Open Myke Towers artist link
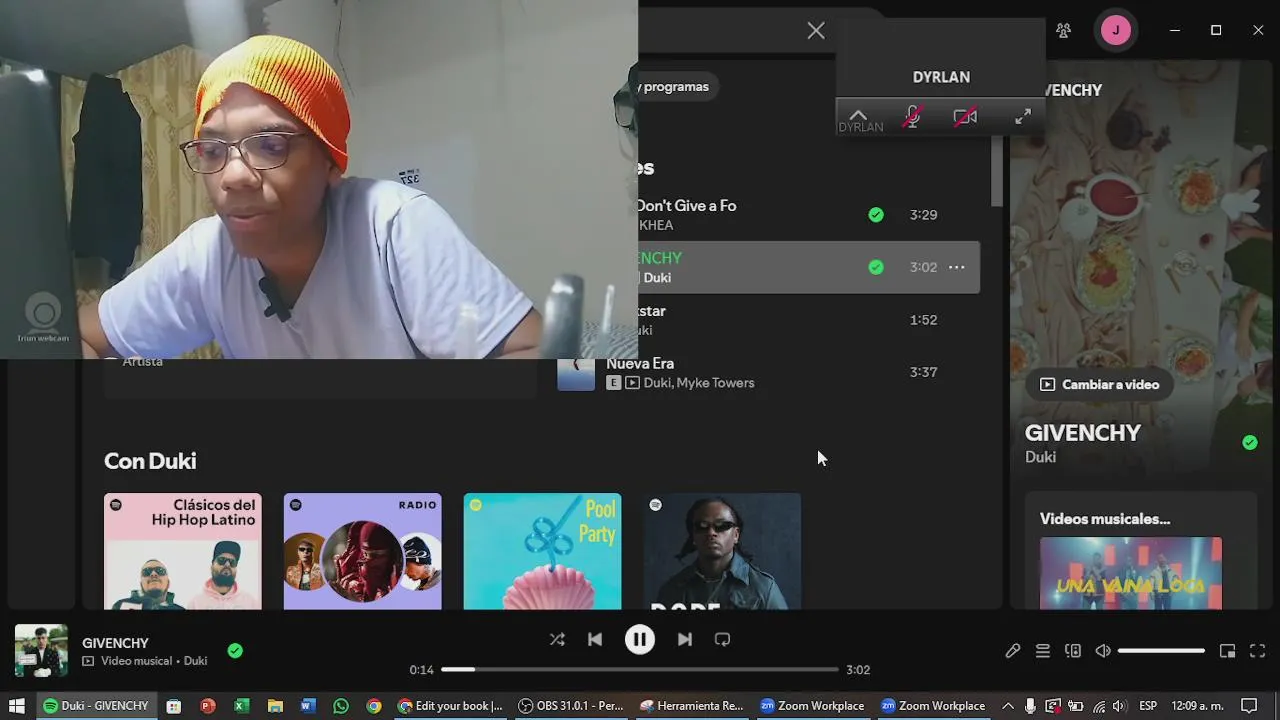 (x=715, y=383)
